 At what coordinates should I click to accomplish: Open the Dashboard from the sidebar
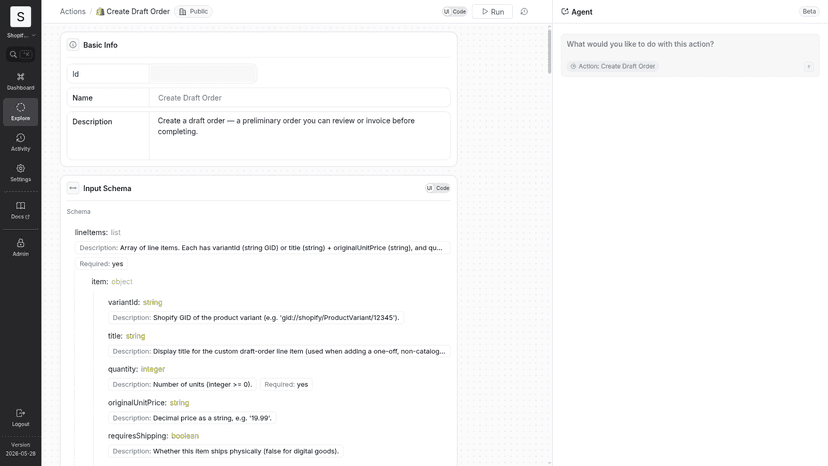click(x=21, y=81)
